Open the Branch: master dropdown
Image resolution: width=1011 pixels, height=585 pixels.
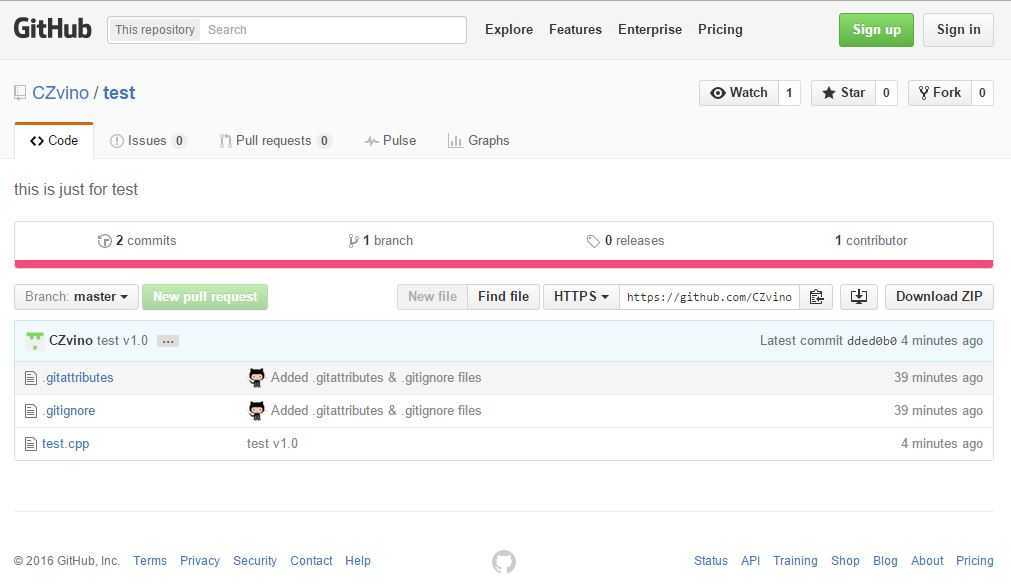76,297
